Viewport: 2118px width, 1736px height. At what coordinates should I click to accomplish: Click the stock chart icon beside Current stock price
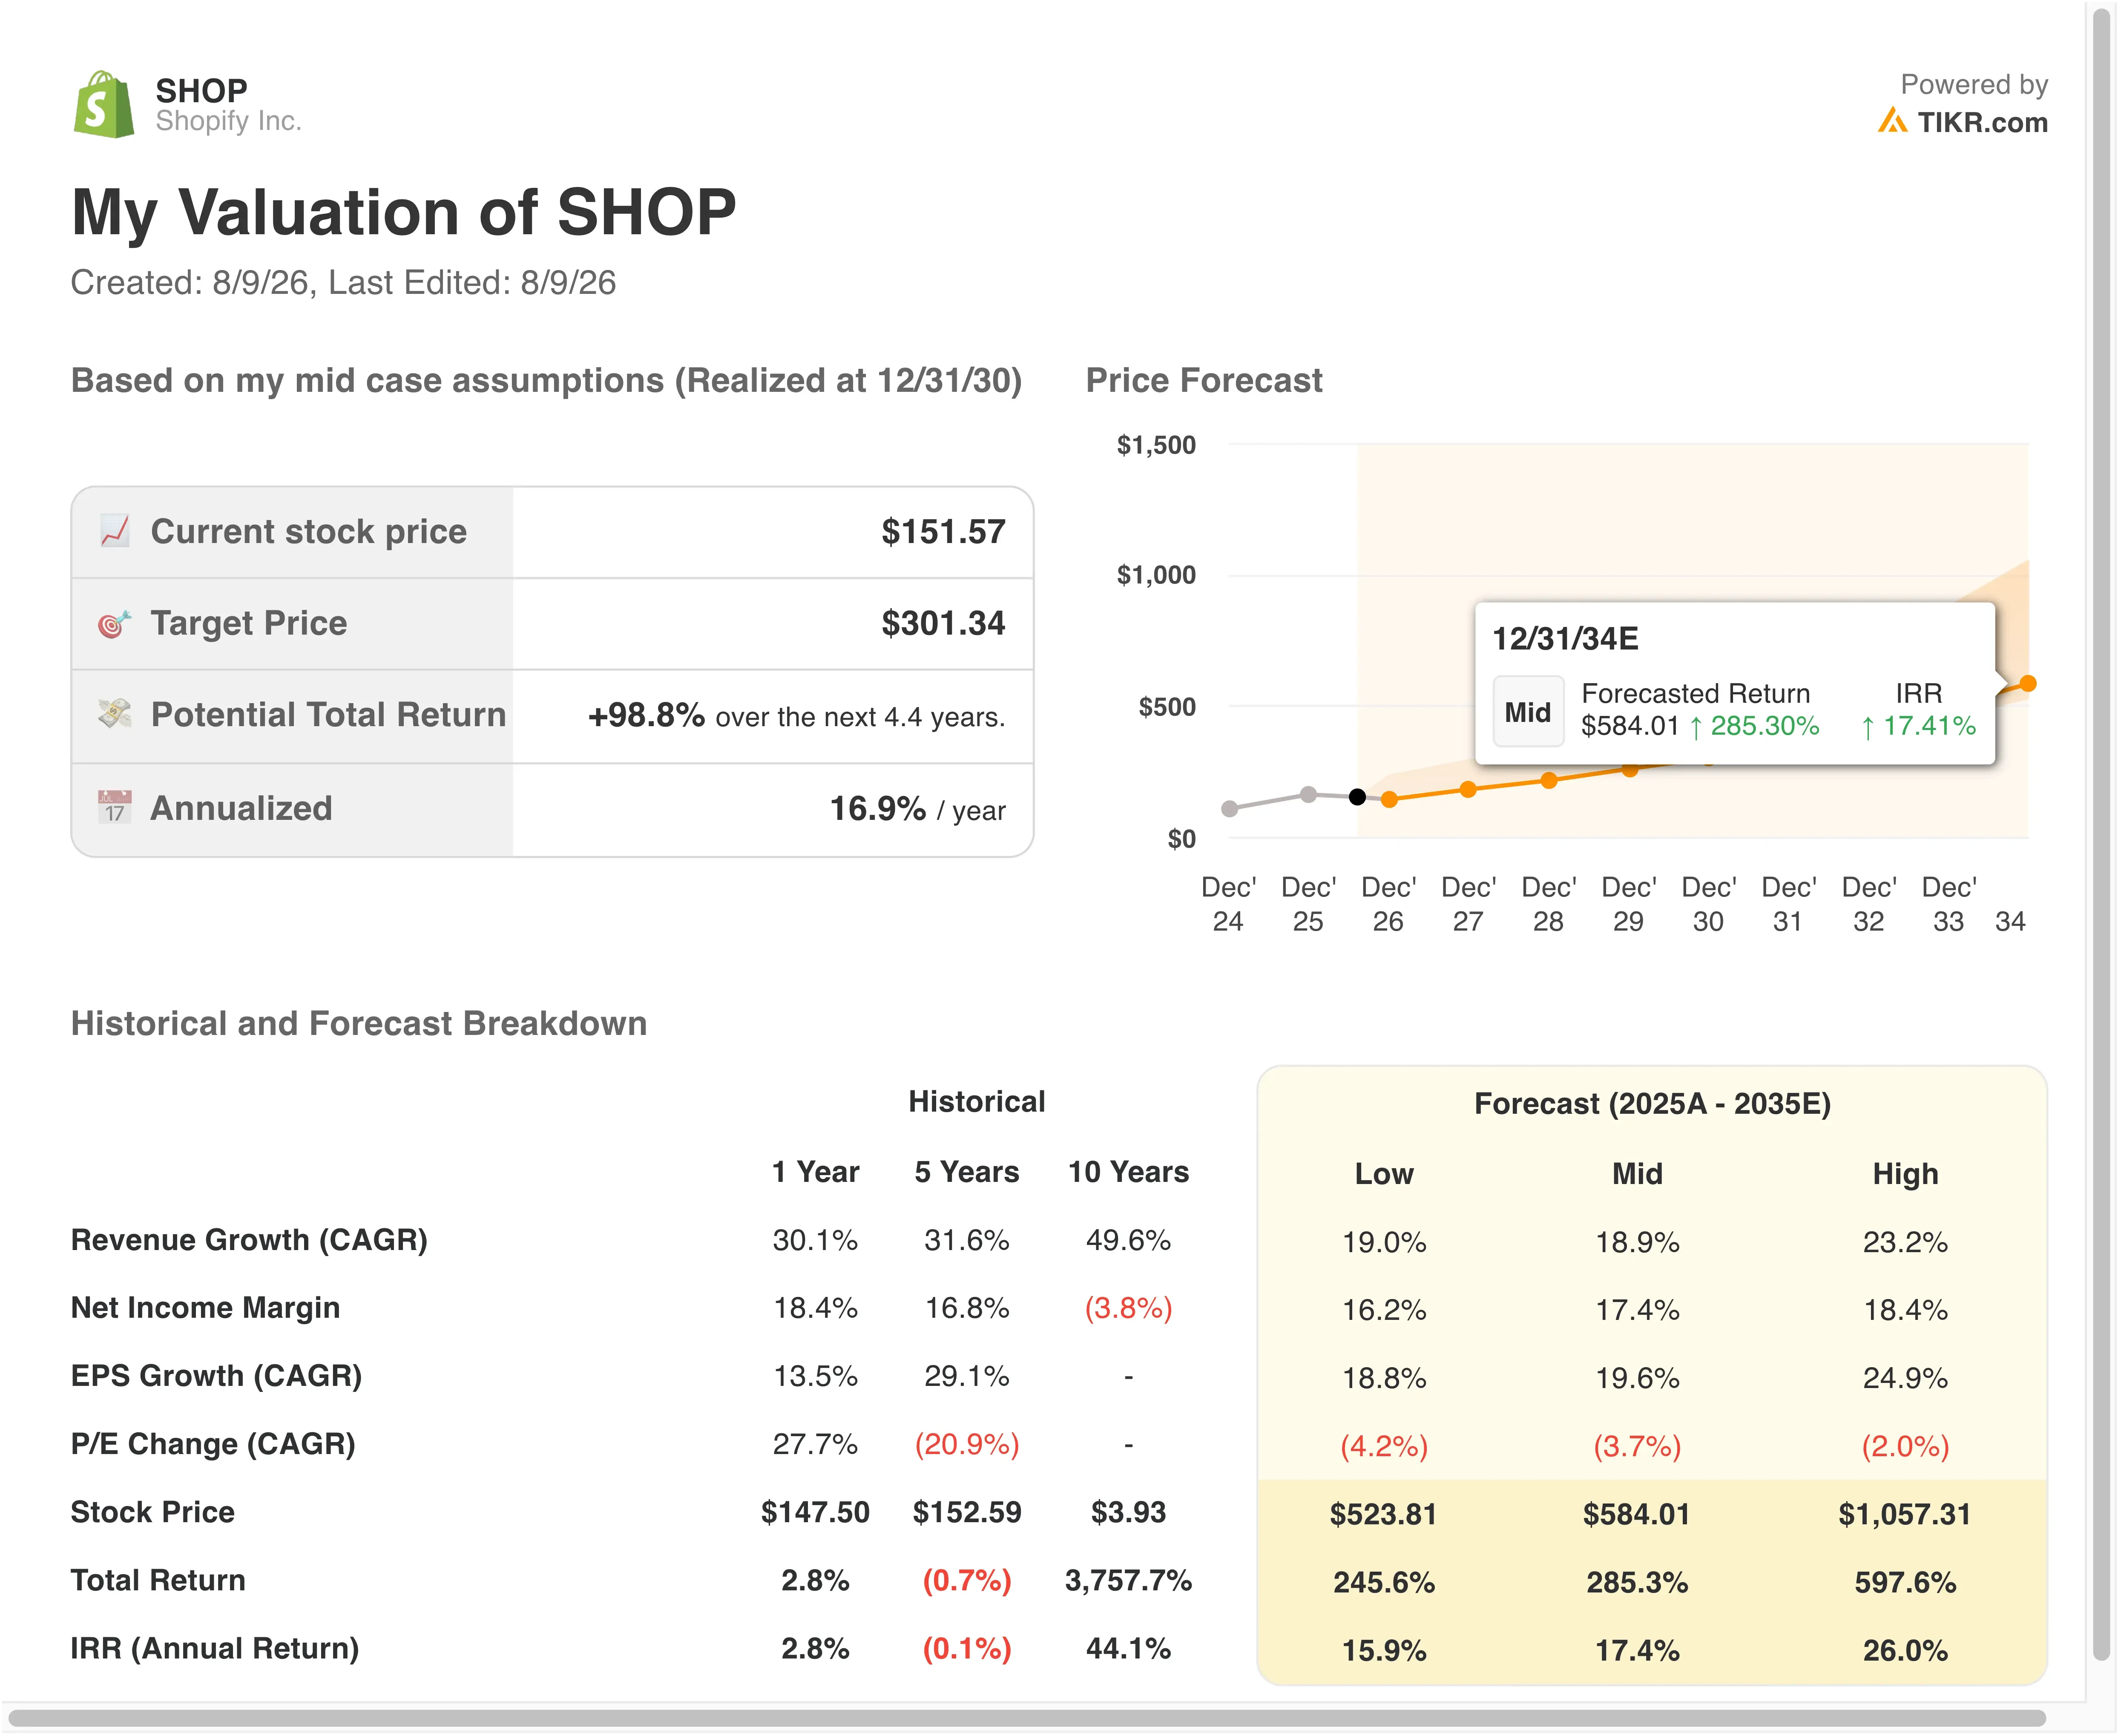pos(114,531)
